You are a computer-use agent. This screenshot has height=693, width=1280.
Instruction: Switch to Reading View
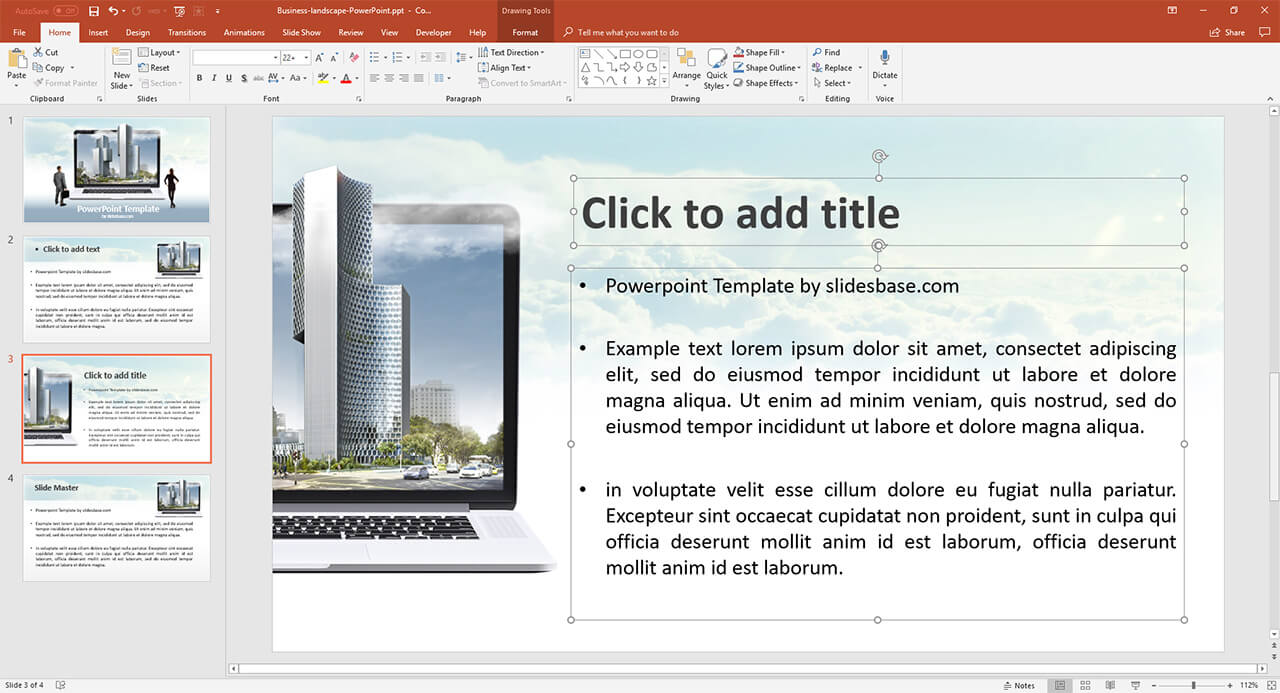coord(1110,685)
